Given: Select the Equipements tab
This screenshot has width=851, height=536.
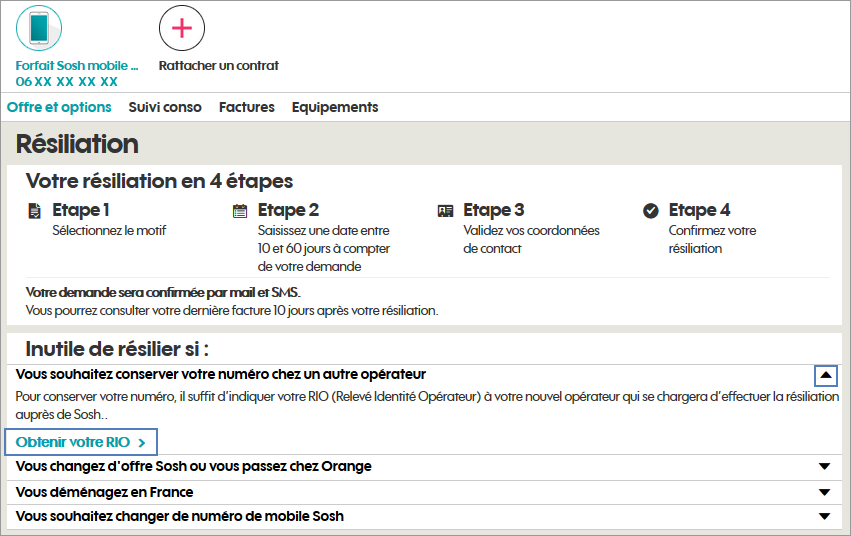Looking at the screenshot, I should (335, 107).
